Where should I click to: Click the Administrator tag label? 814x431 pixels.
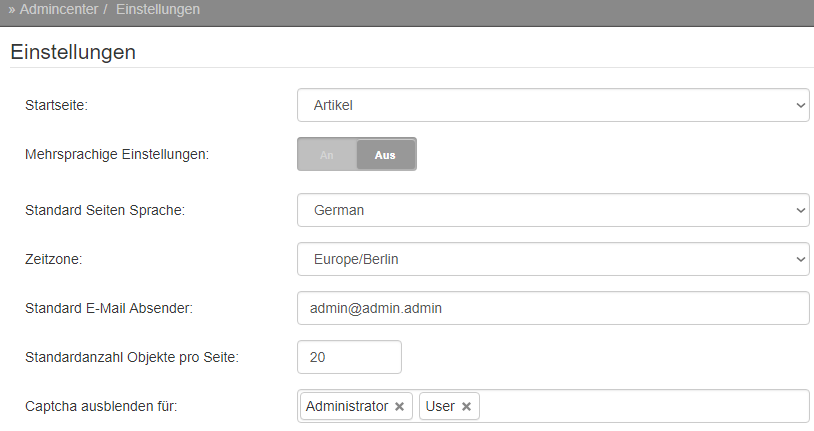(347, 406)
